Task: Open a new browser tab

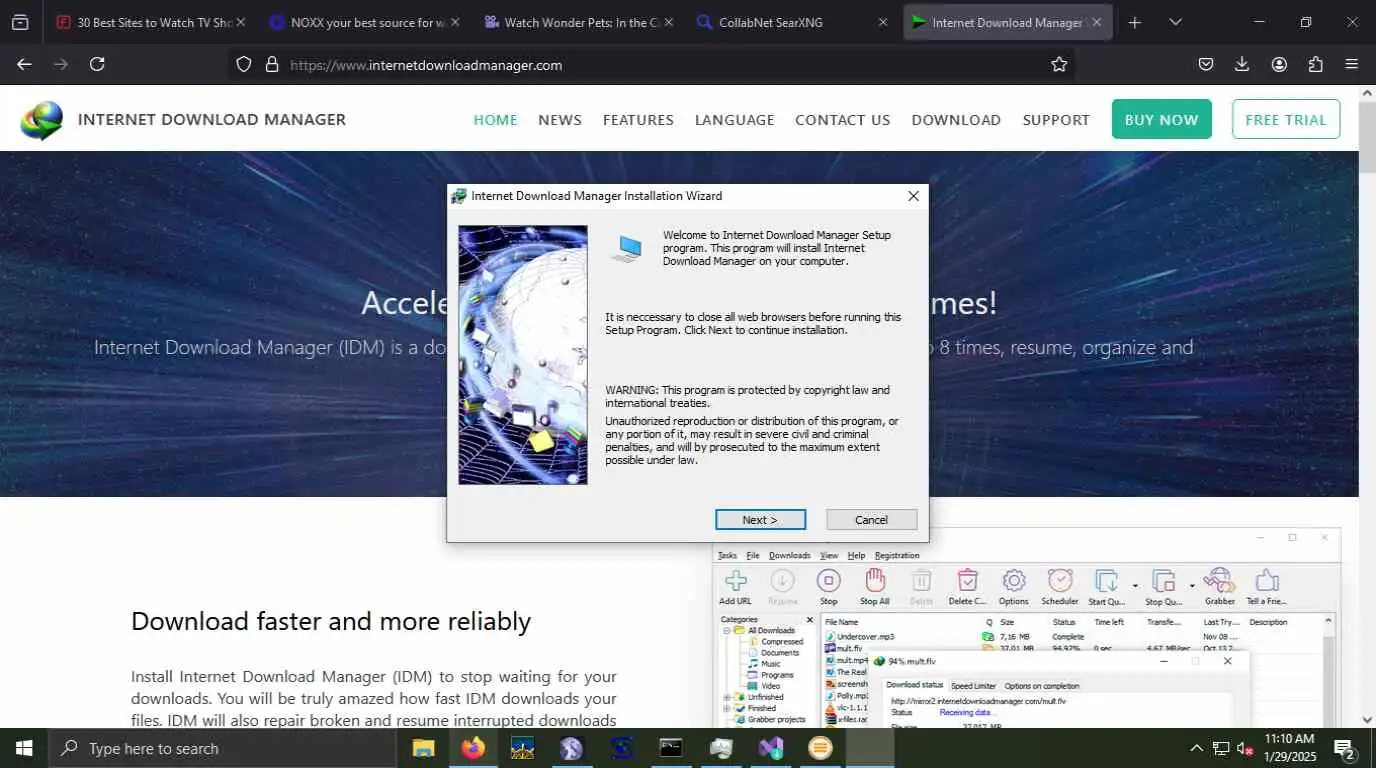Action: tap(1134, 22)
